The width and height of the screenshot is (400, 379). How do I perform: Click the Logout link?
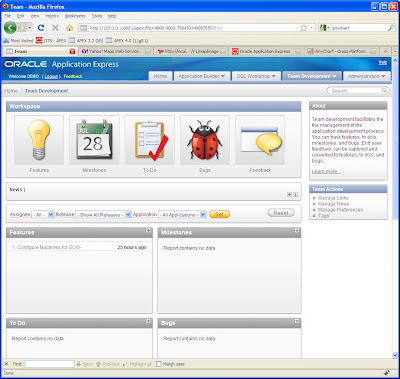point(51,77)
